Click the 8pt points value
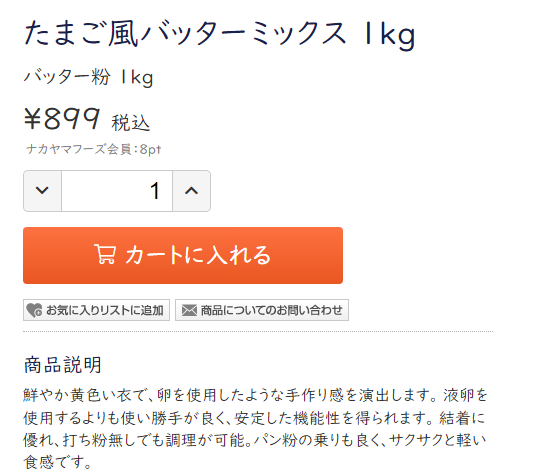The width and height of the screenshot is (541, 475). (150, 149)
